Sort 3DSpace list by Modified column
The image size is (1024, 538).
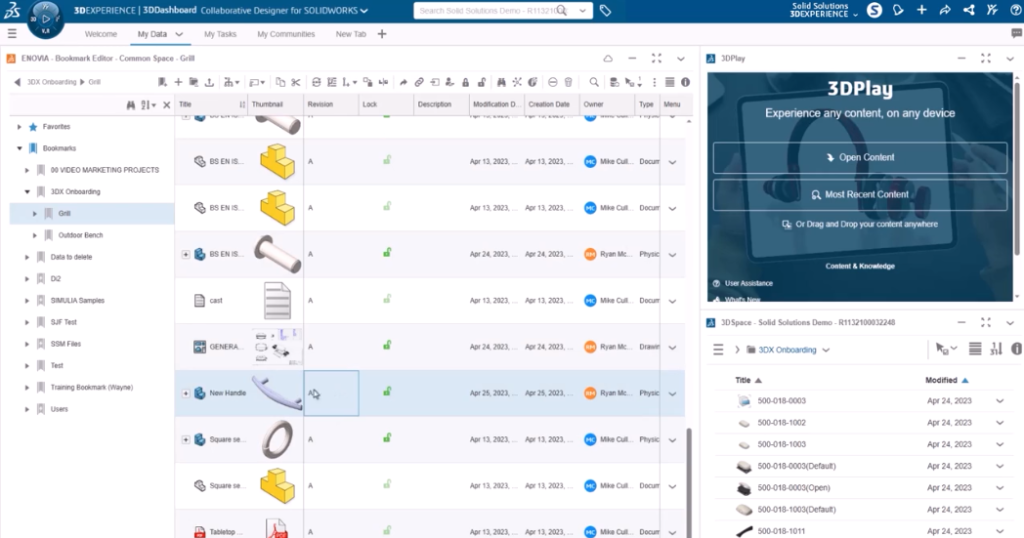pos(947,380)
